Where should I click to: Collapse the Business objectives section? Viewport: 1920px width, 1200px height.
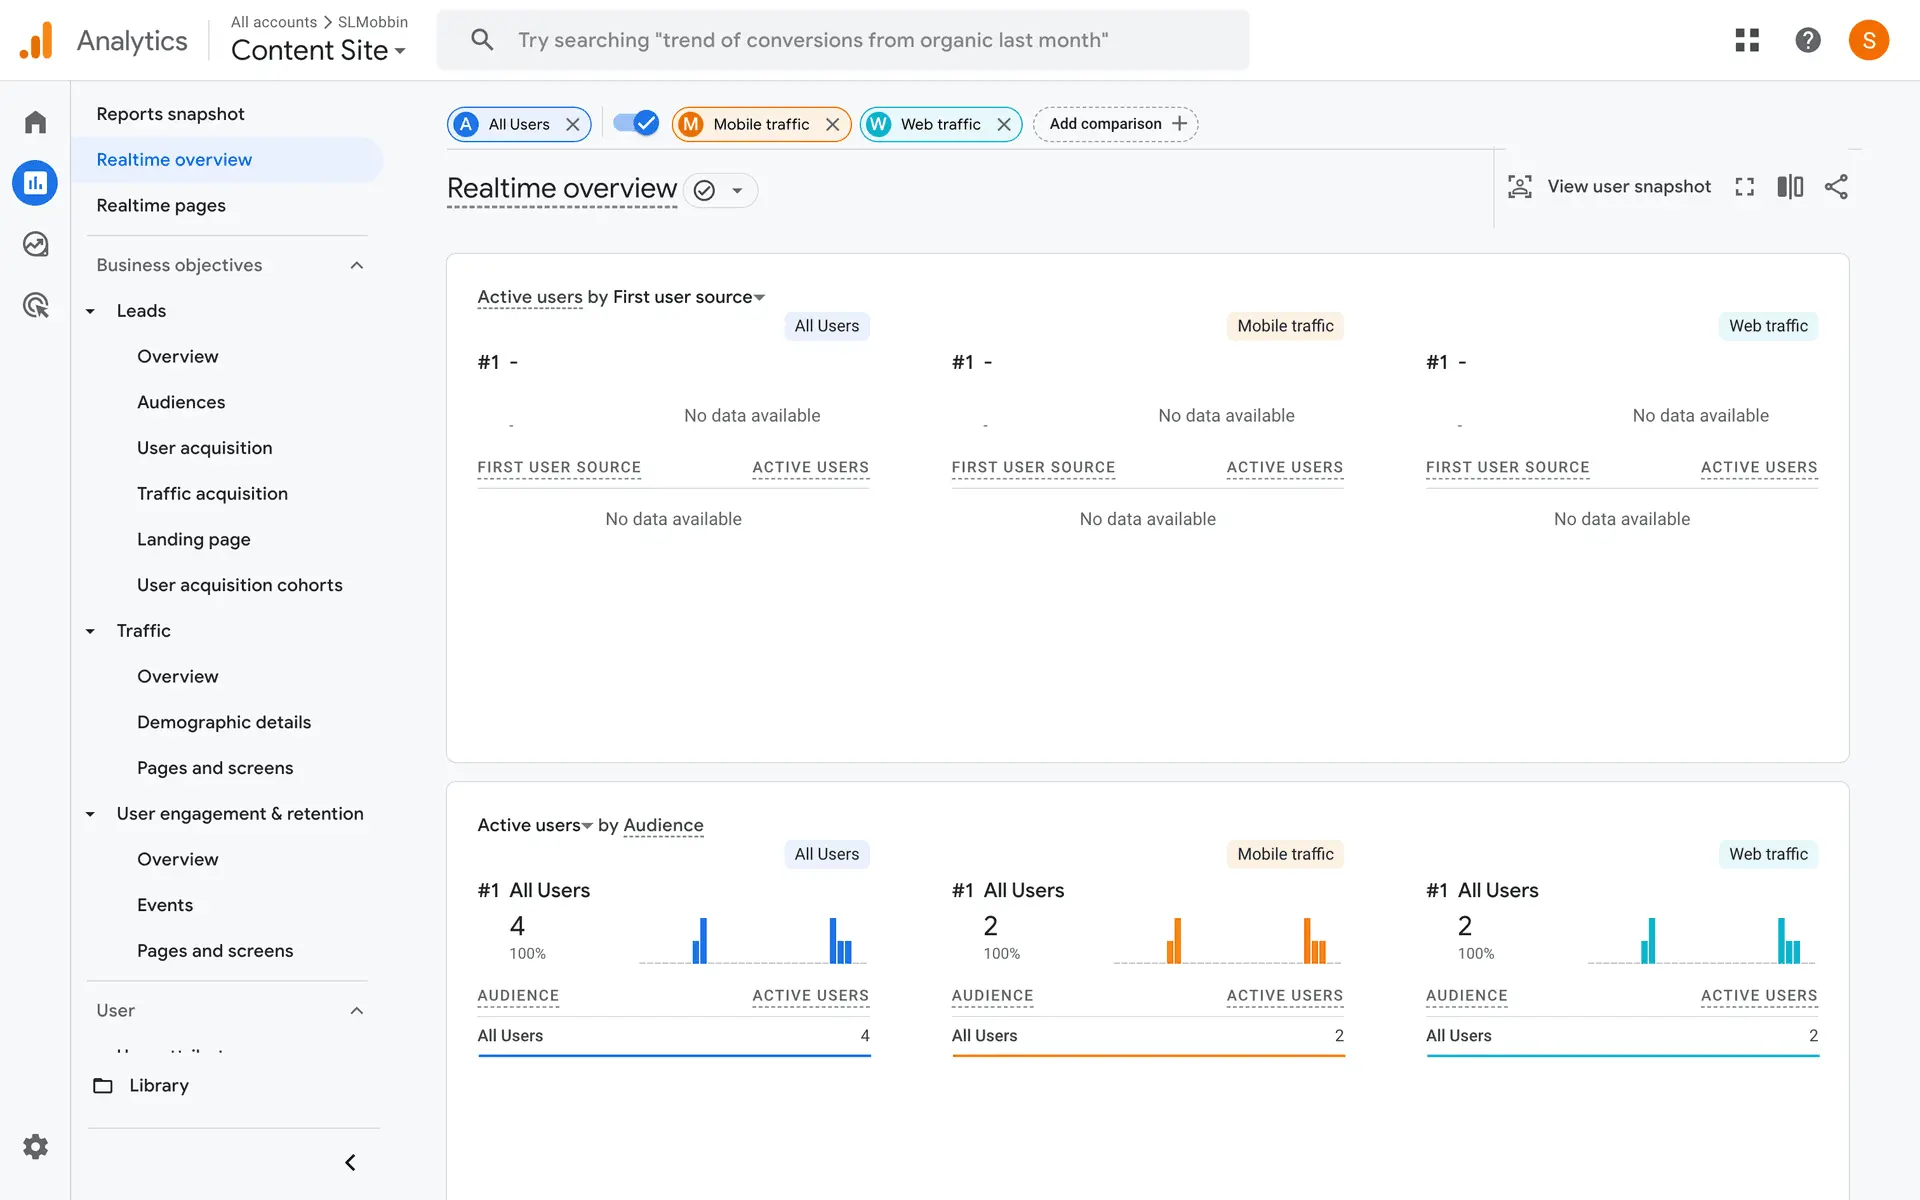357,265
